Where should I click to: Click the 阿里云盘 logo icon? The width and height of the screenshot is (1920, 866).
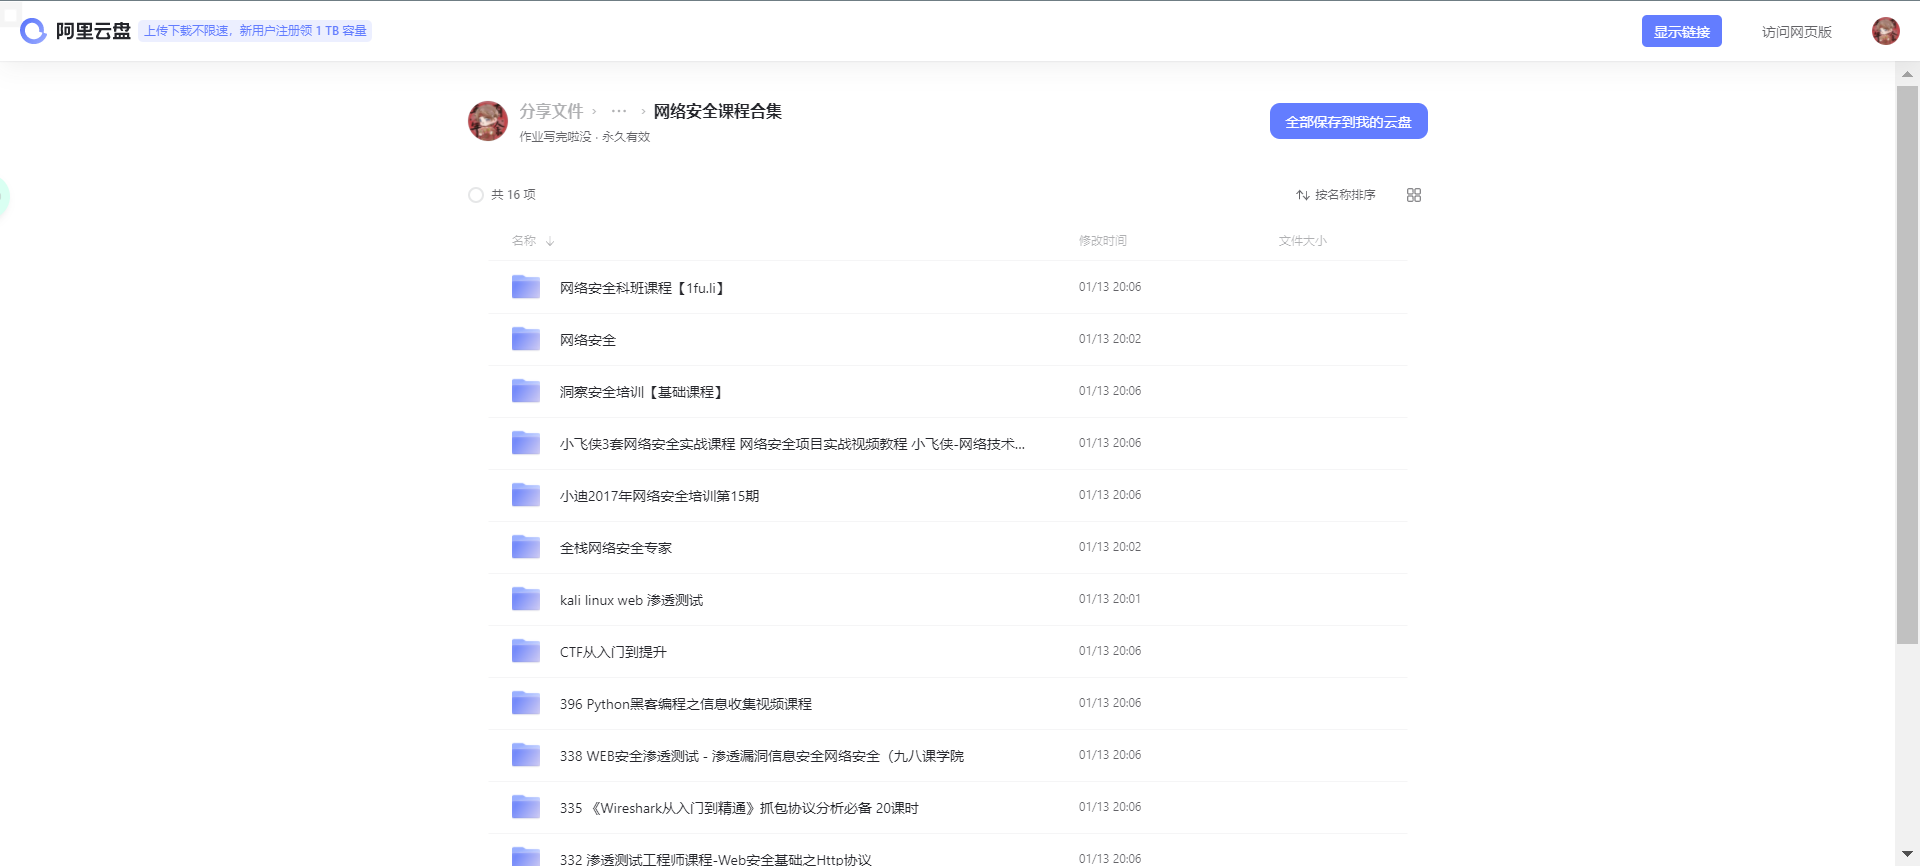click(x=33, y=31)
